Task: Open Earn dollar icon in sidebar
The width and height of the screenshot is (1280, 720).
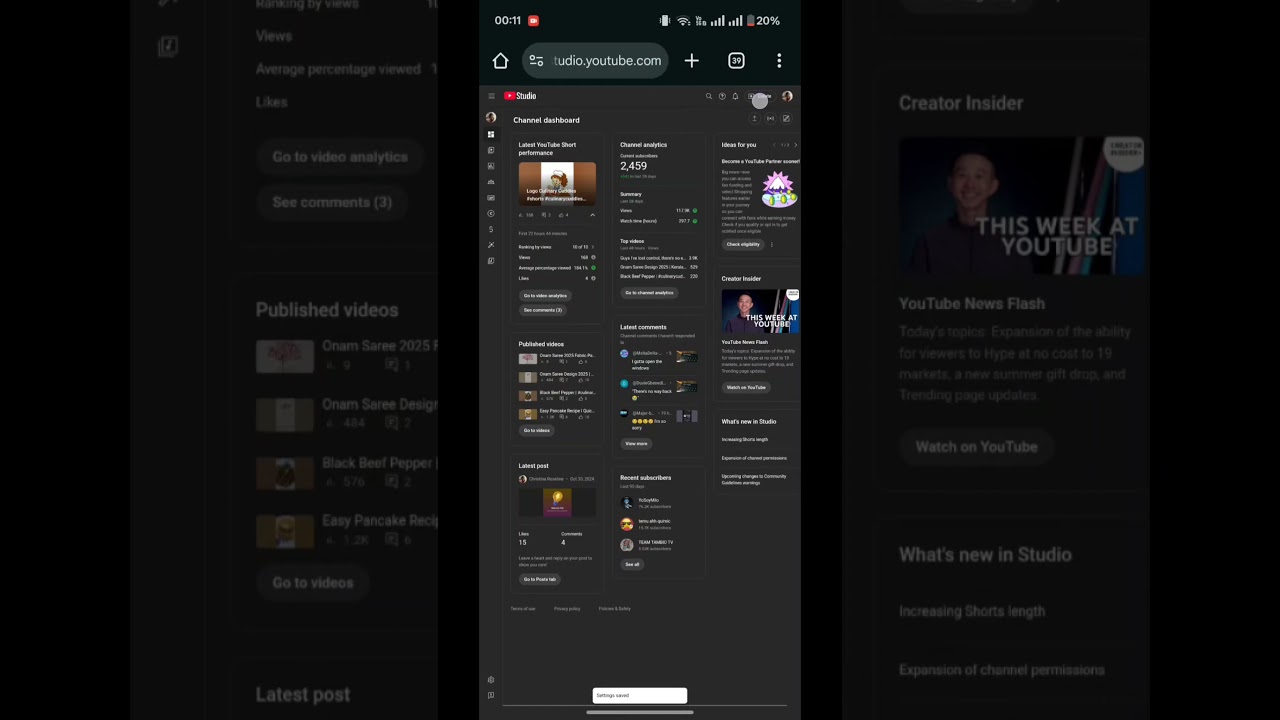Action: (491, 229)
